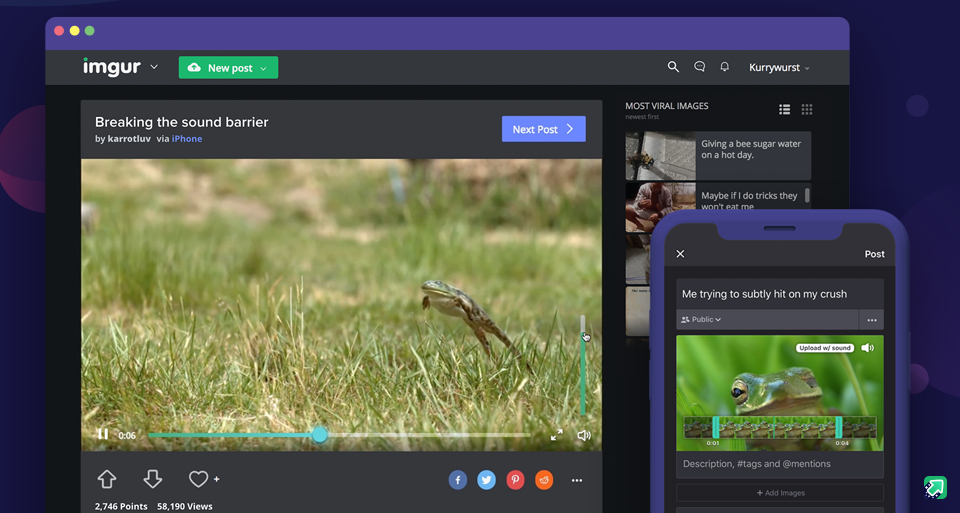Go to Next Post
960x513 pixels.
coord(543,129)
